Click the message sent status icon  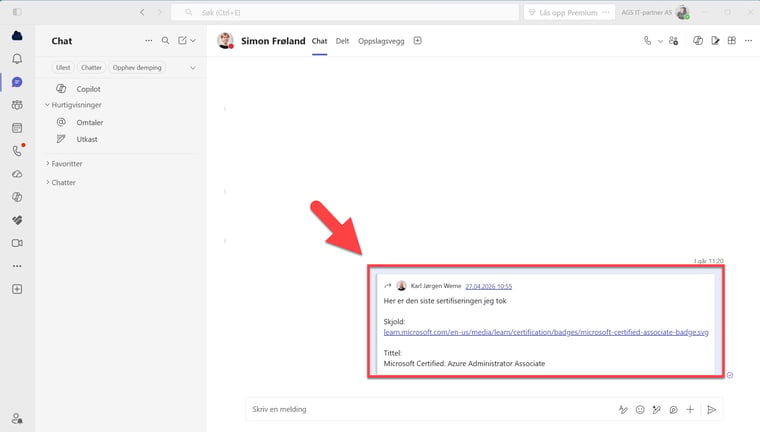click(x=730, y=375)
